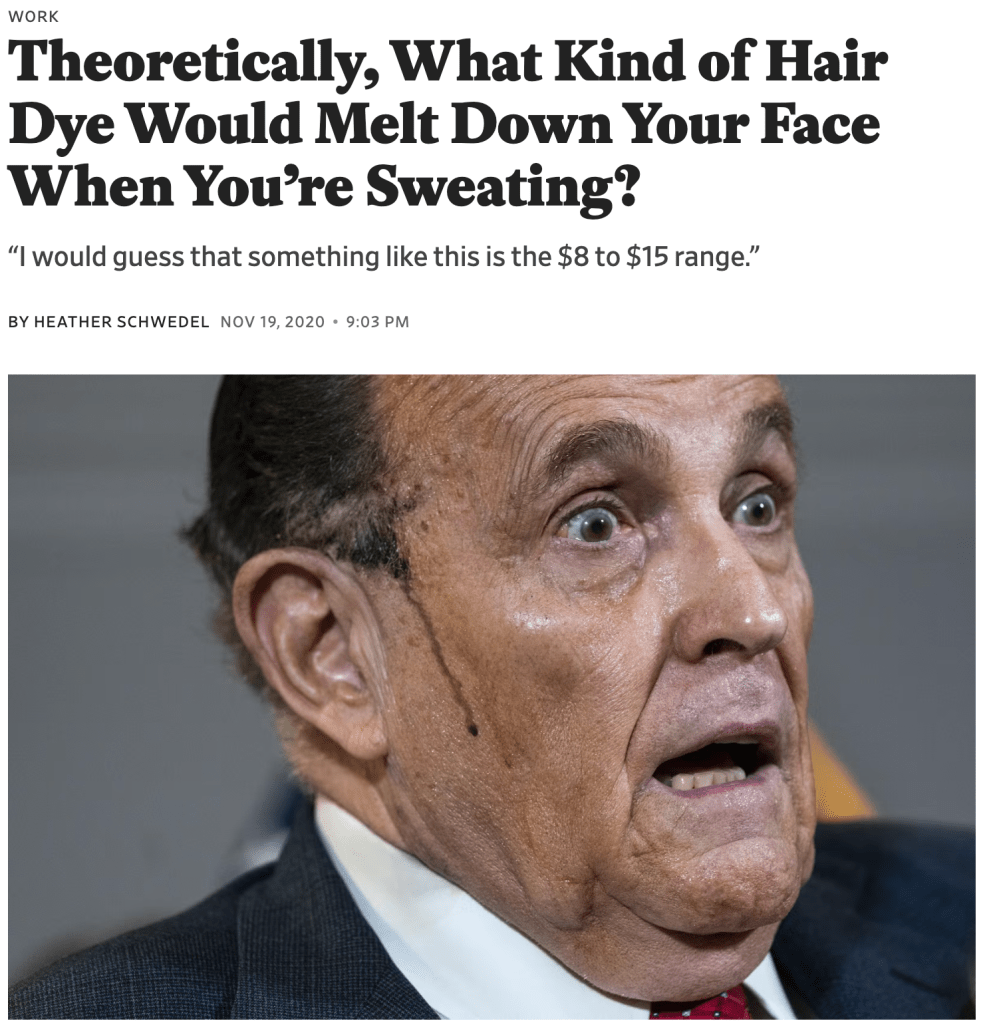Click author name Heather Schwedel
The width and height of the screenshot is (987, 1023).
[x=121, y=322]
